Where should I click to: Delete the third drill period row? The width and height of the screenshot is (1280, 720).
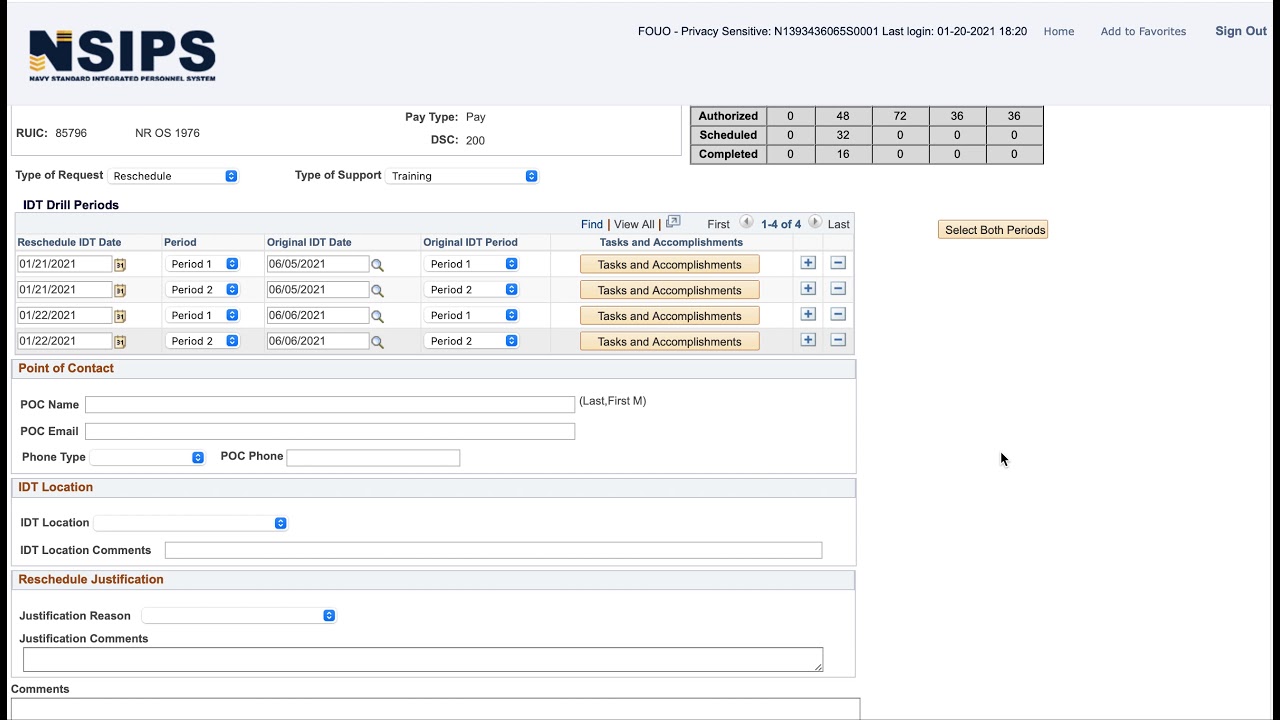pyautogui.click(x=838, y=315)
